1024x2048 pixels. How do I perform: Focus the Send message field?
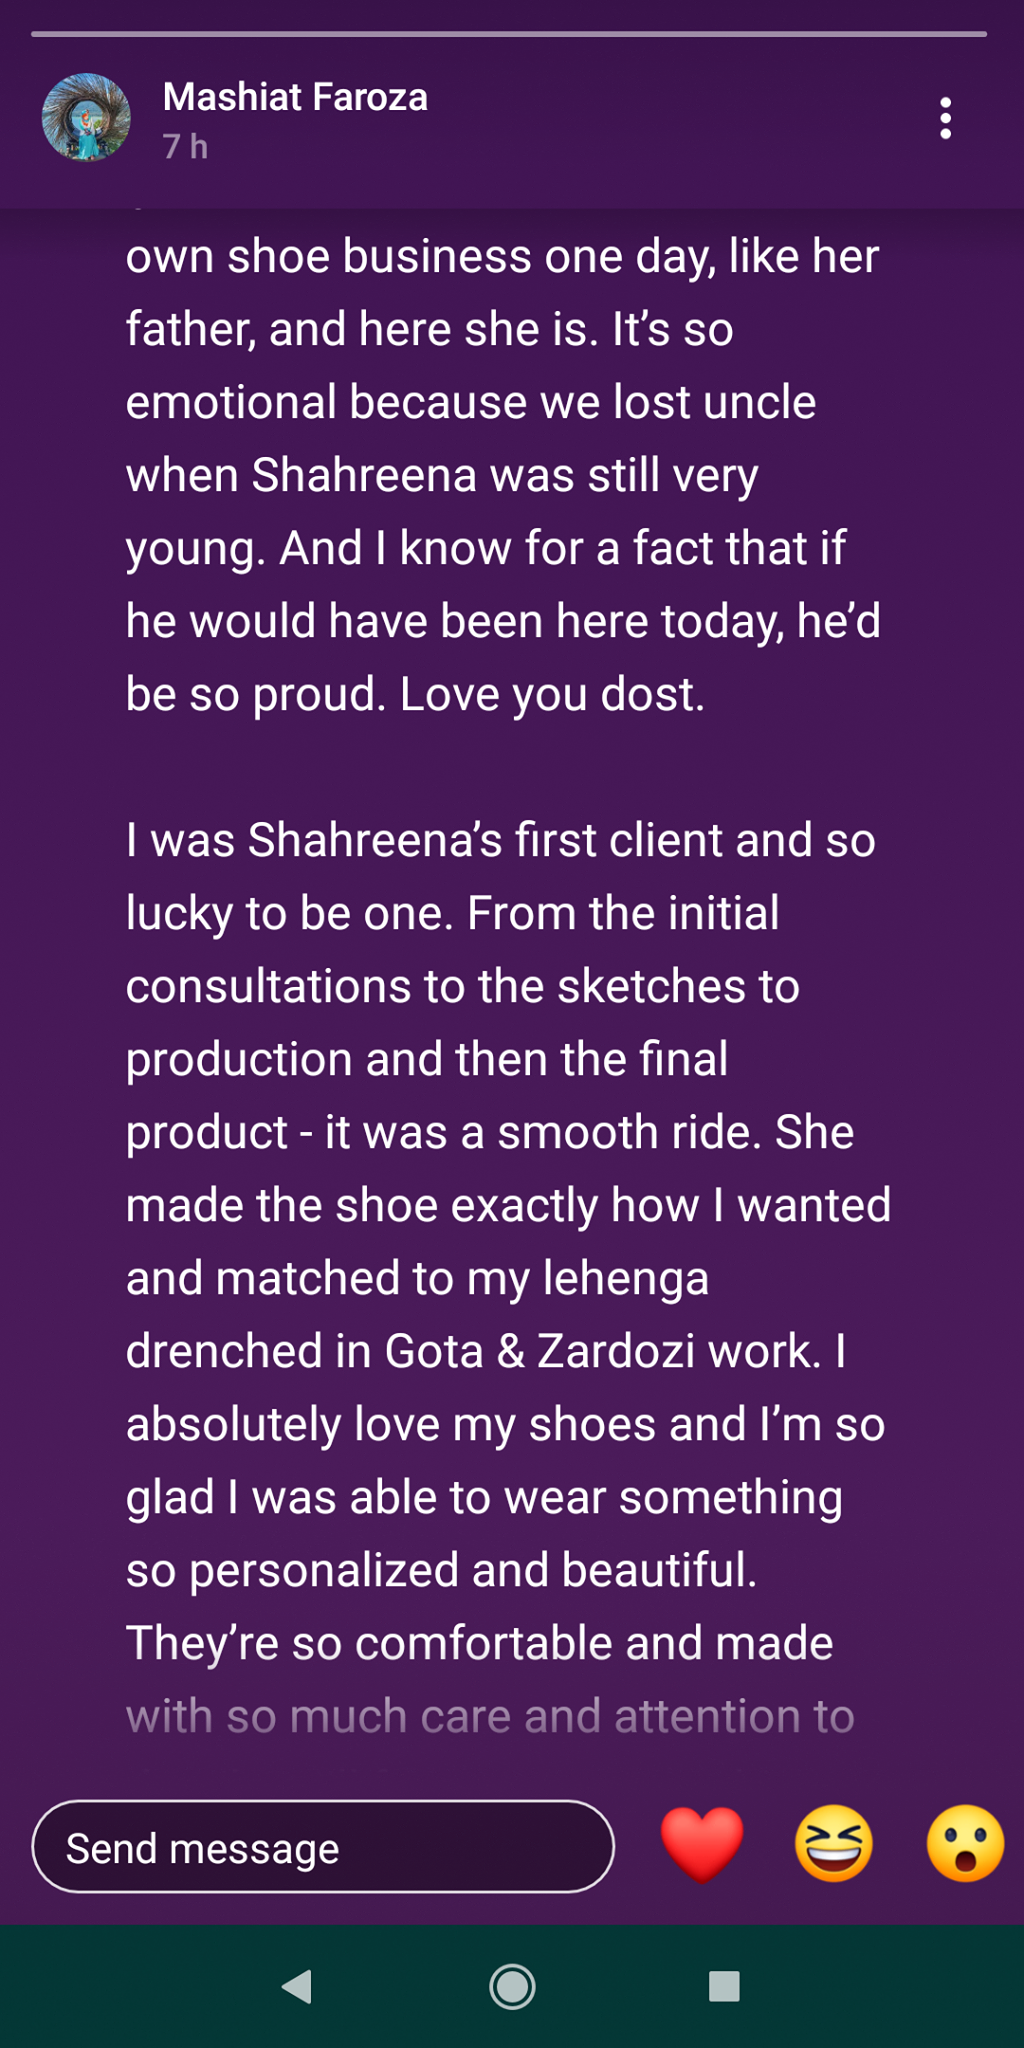[323, 1847]
